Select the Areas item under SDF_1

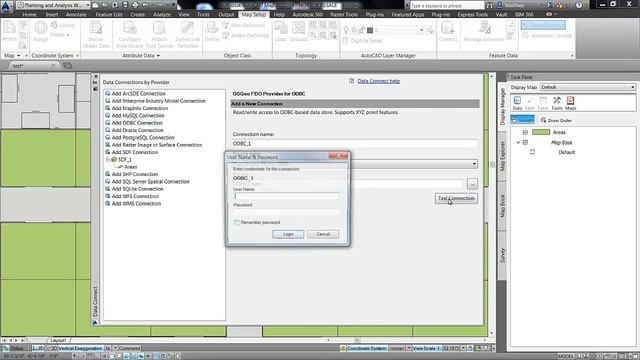(x=130, y=167)
